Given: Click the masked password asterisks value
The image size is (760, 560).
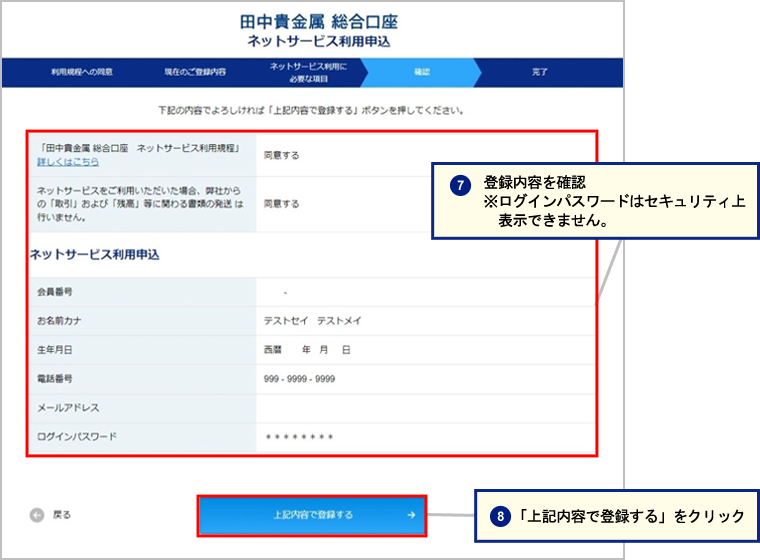Looking at the screenshot, I should pyautogui.click(x=299, y=437).
